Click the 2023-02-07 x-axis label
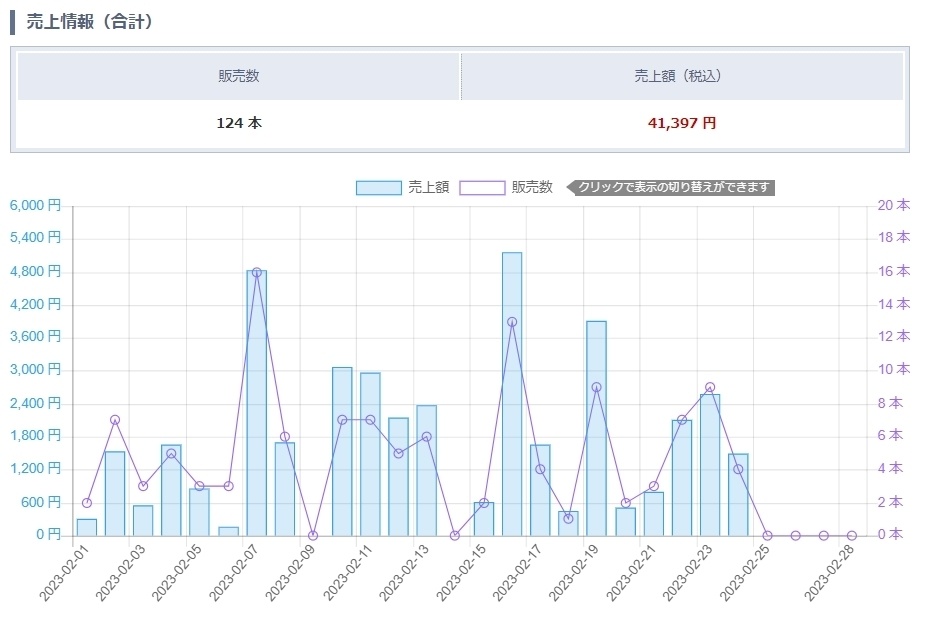Viewport: 925px width, 623px height. point(234,573)
